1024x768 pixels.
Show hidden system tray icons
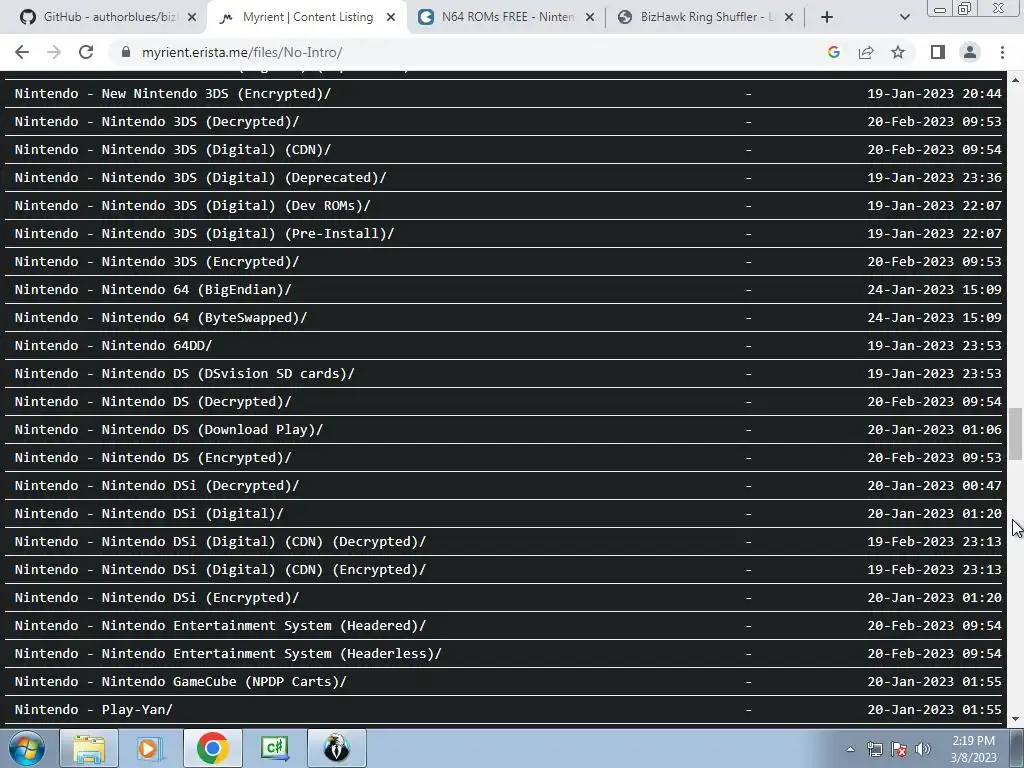click(850, 749)
